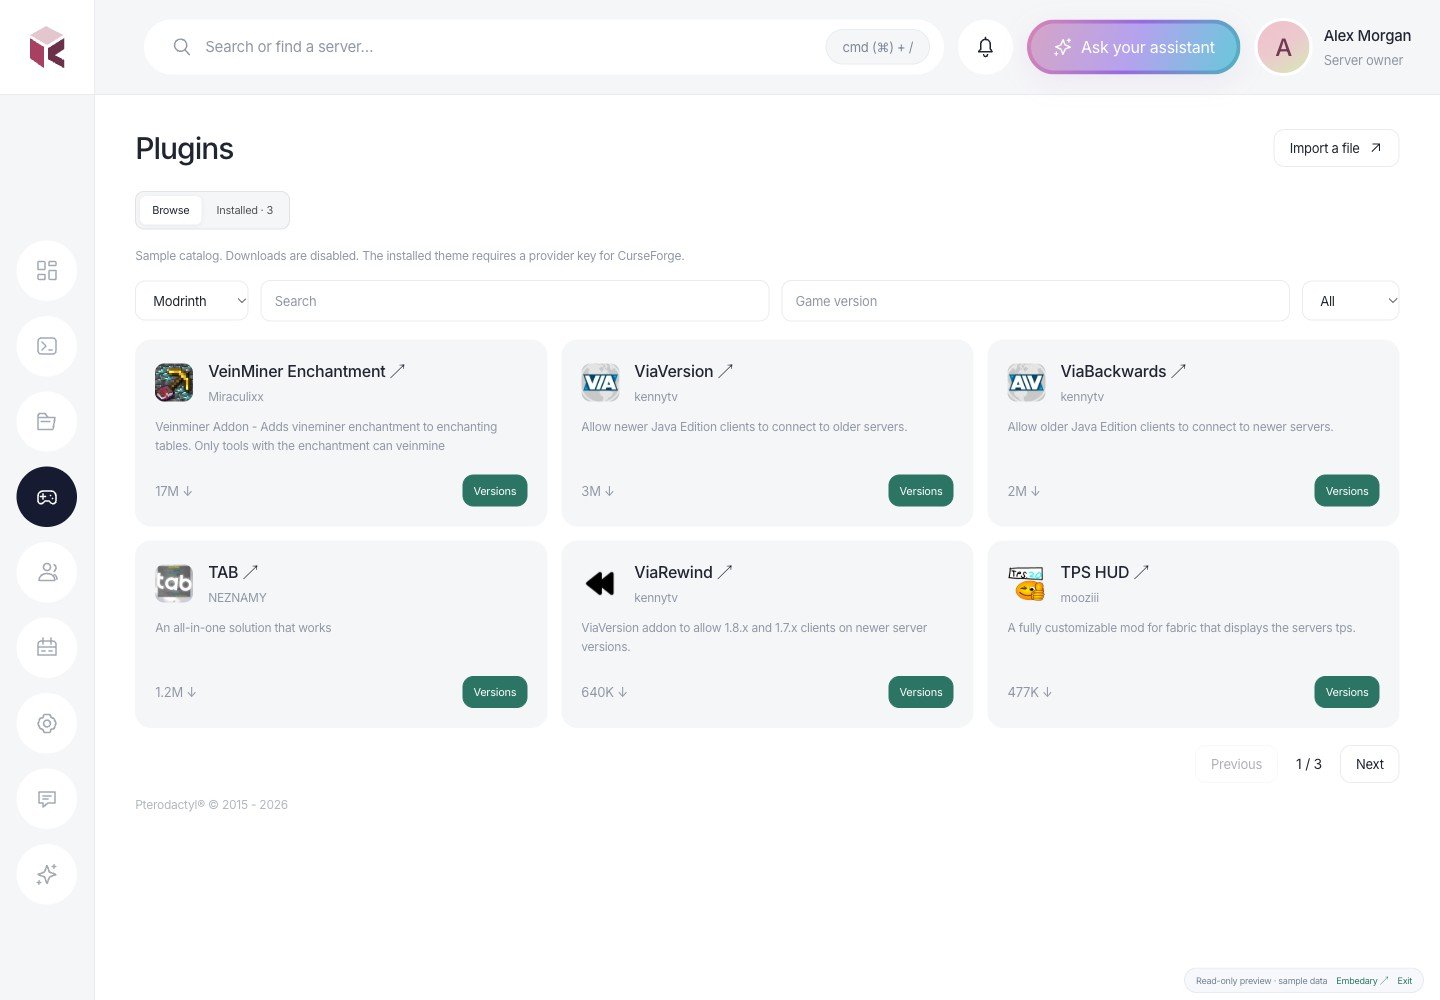
Task: Open the settings gear icon in sidebar
Action: point(47,724)
